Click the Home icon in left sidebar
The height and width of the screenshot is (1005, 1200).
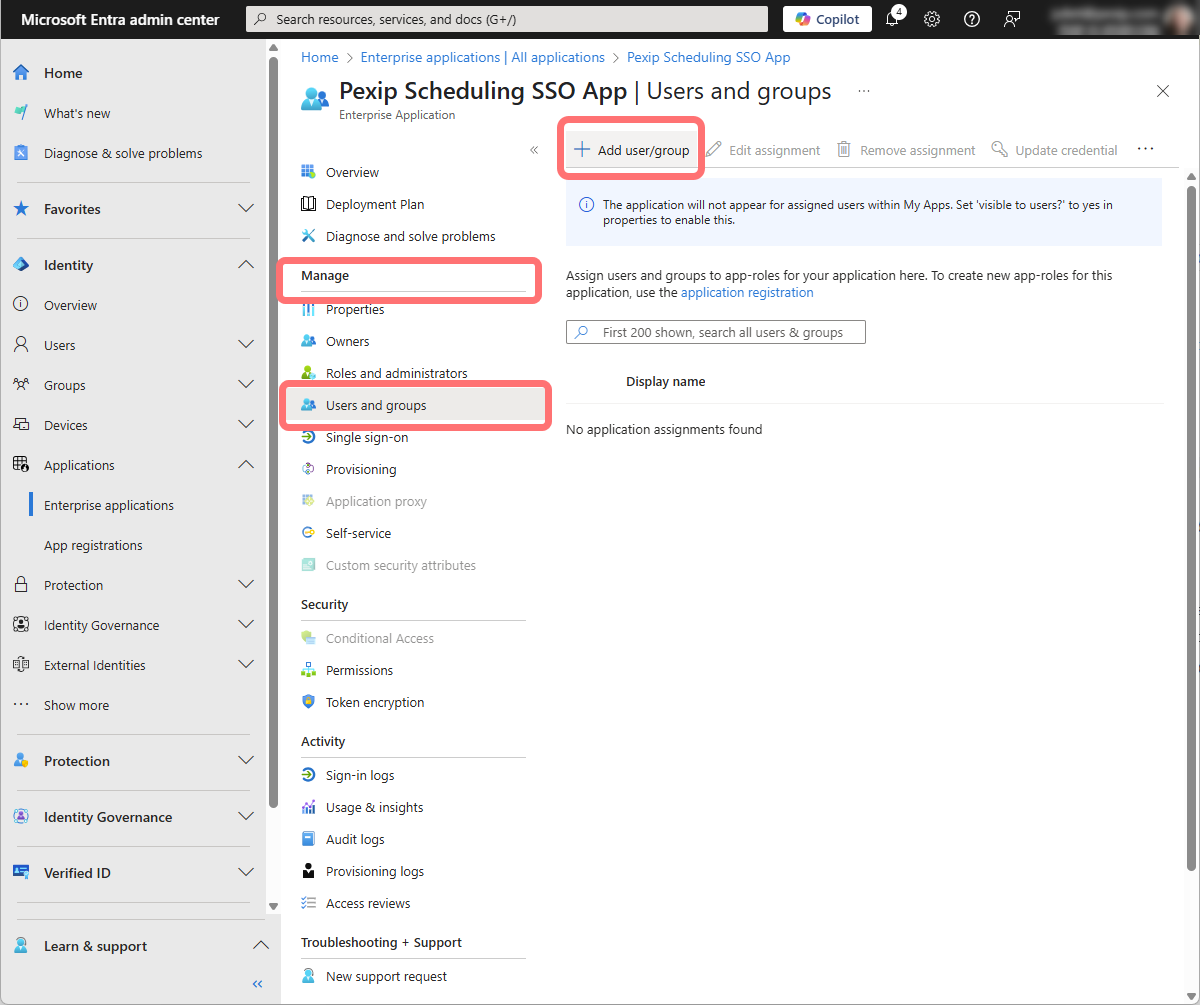[x=21, y=73]
